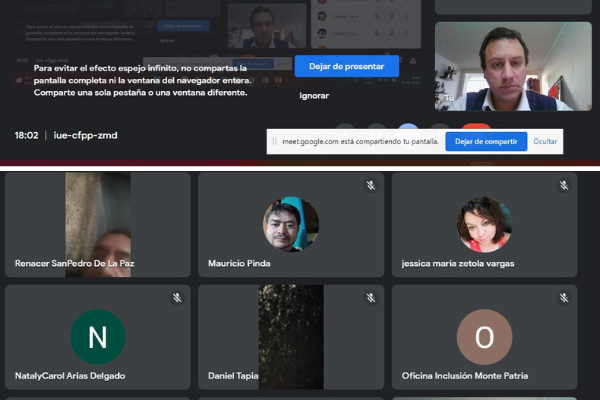Click the brown O avatar of Oficina Inclusión
The width and height of the screenshot is (600, 400).
[x=484, y=337]
